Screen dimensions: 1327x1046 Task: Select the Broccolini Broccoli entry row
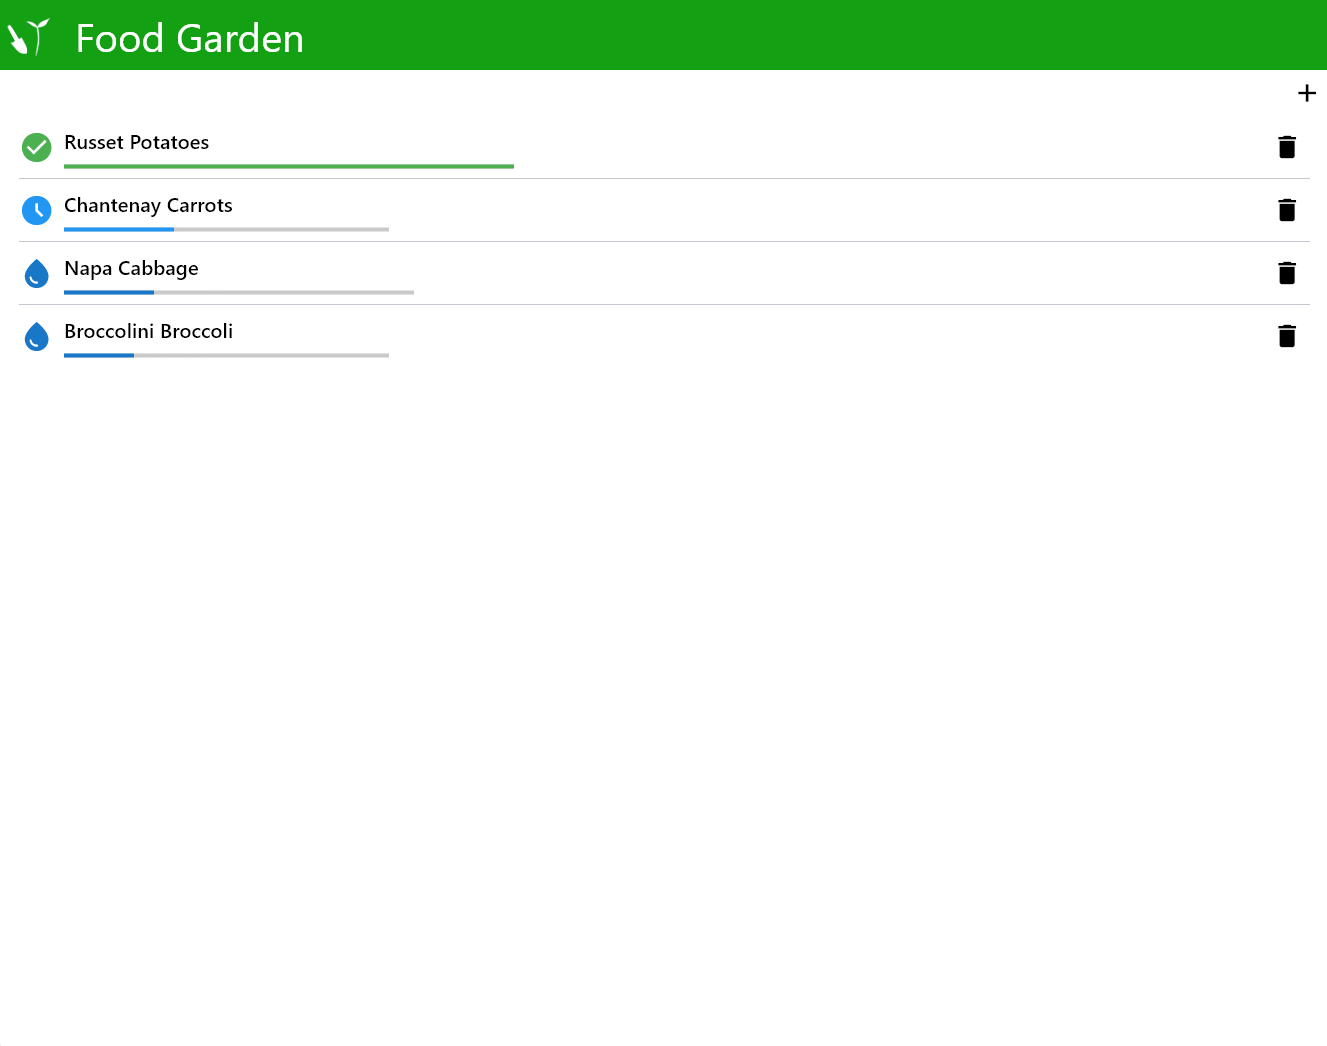pyautogui.click(x=148, y=331)
